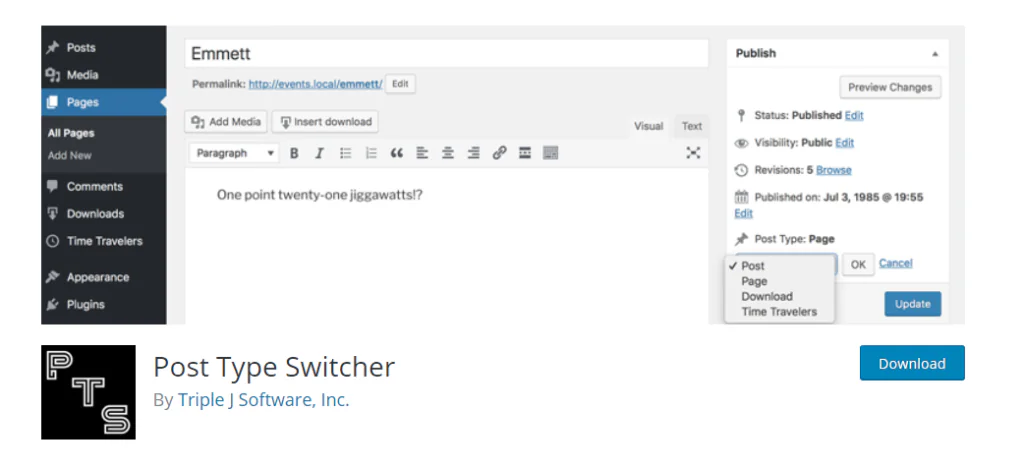Switch to the Text editor tab
Image resolution: width=1024 pixels, height=470 pixels.
click(692, 126)
